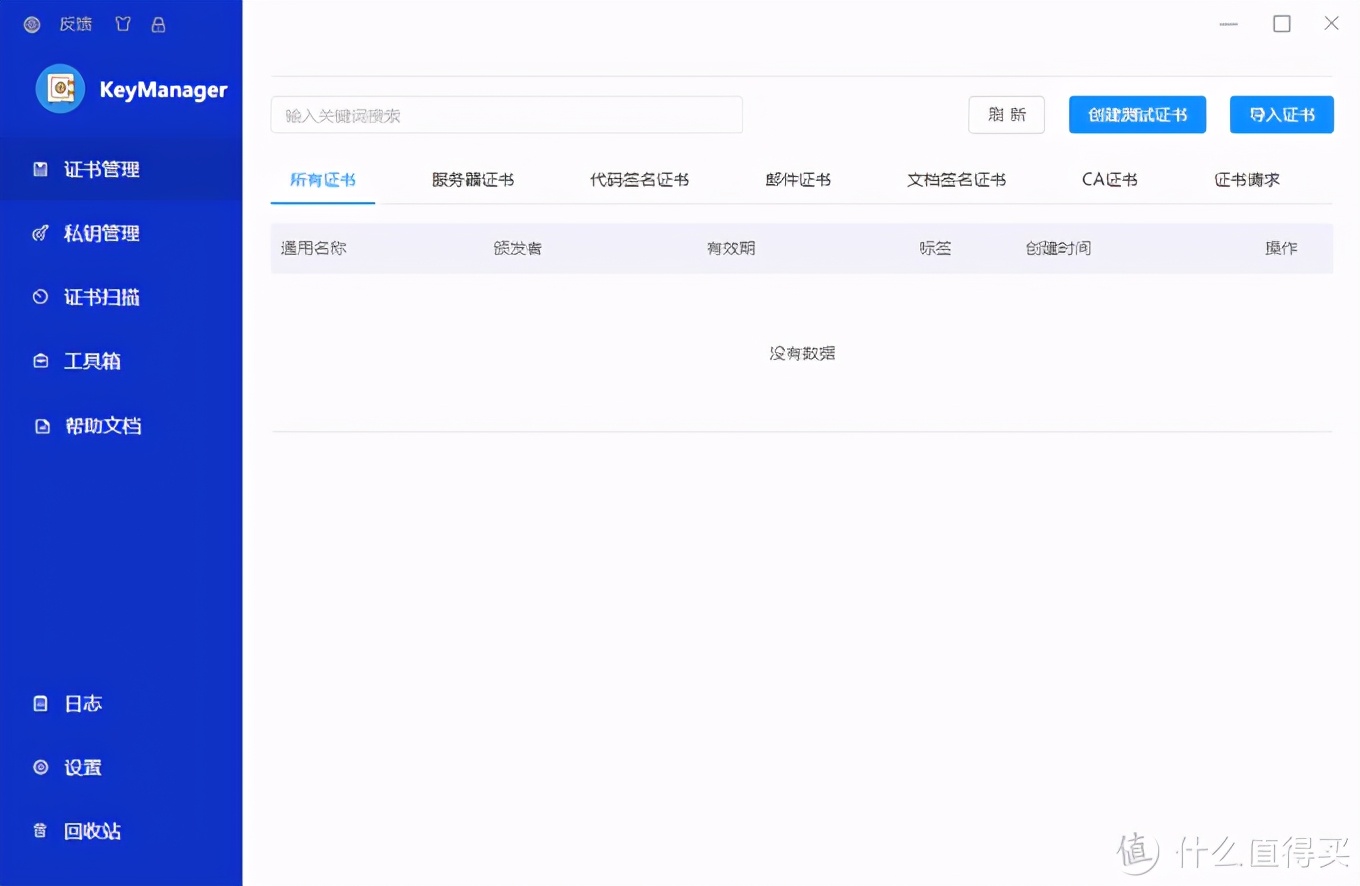Select the CA证书 tab
The width and height of the screenshot is (1360, 886).
coord(1108,179)
